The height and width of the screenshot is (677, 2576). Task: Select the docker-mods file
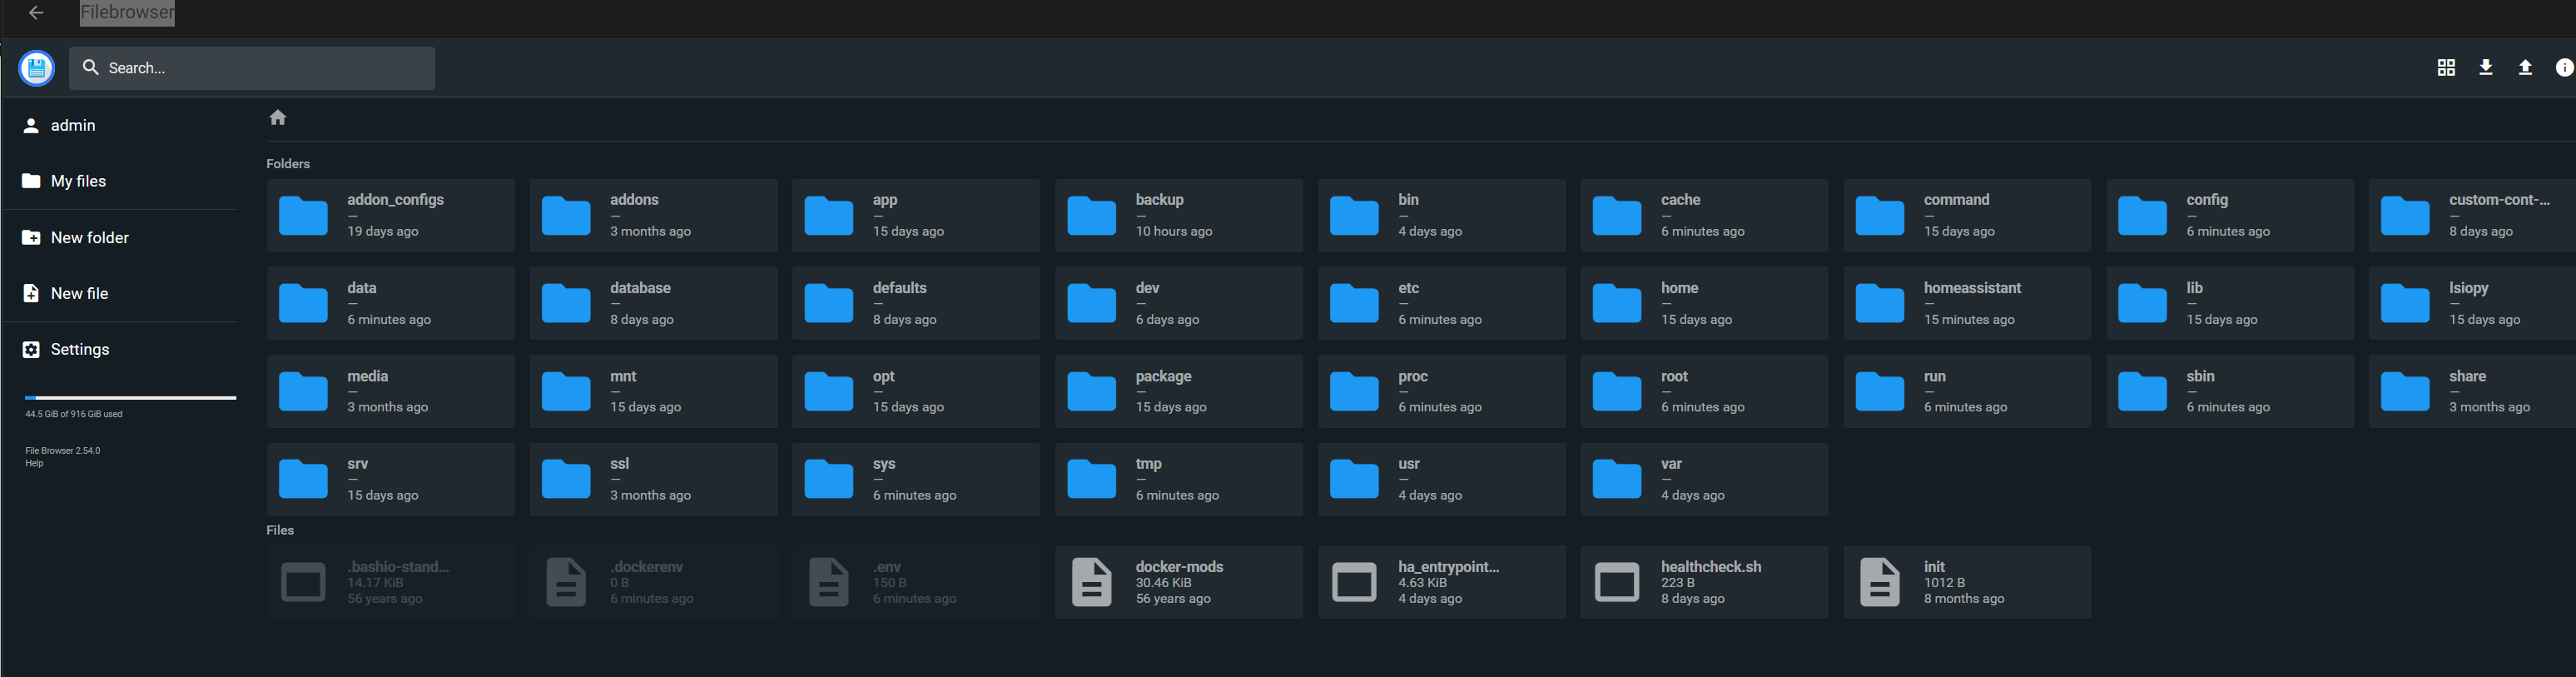(x=1178, y=582)
